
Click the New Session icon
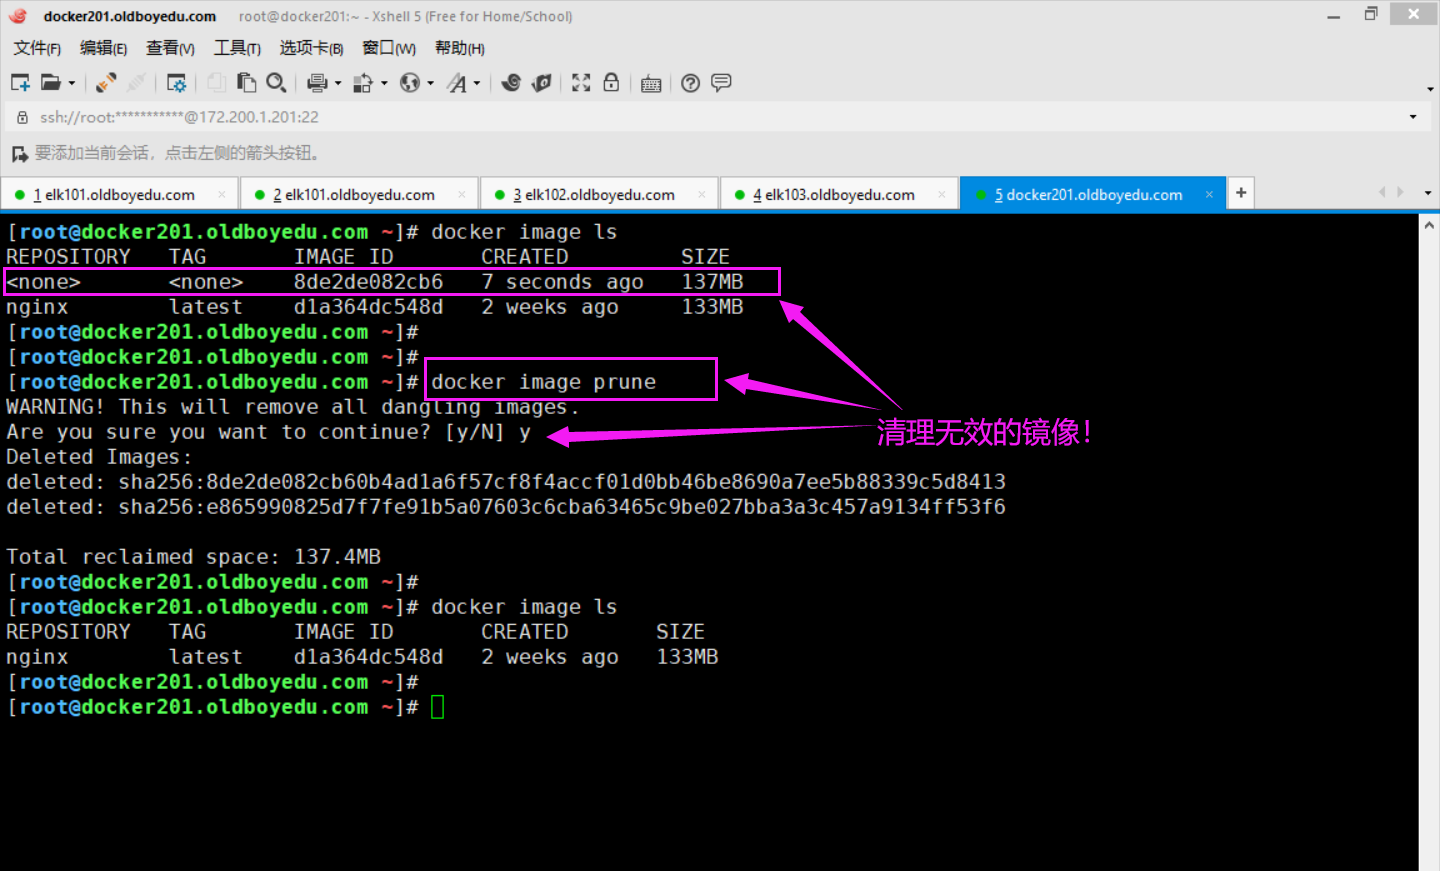coord(20,83)
